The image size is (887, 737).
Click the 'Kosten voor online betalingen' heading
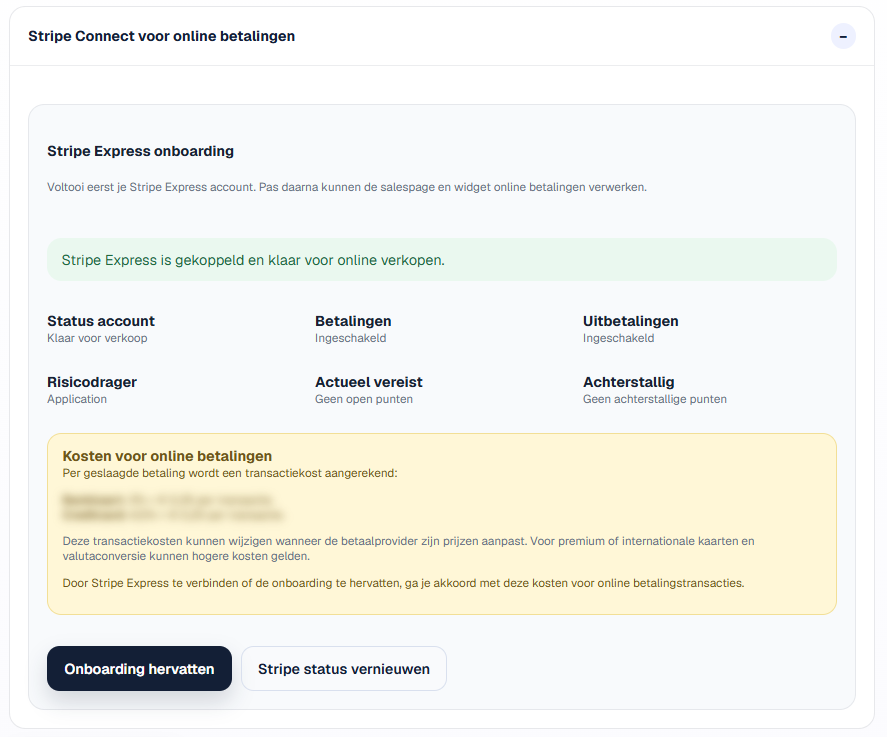pos(167,456)
